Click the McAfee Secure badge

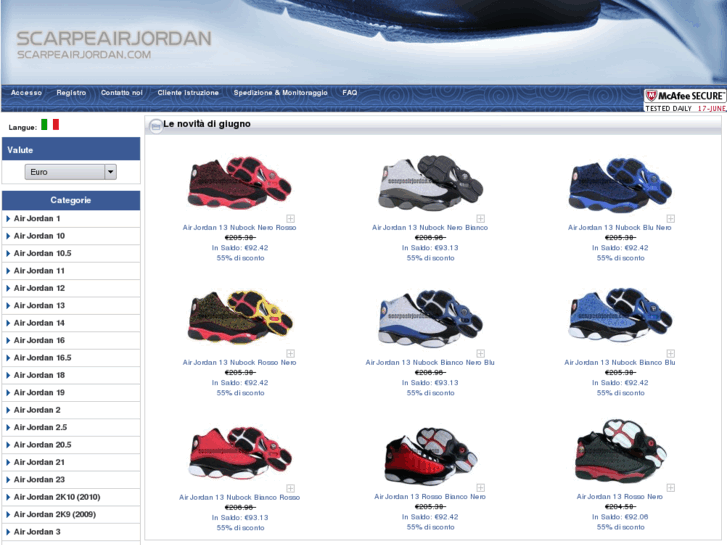pyautogui.click(x=685, y=100)
